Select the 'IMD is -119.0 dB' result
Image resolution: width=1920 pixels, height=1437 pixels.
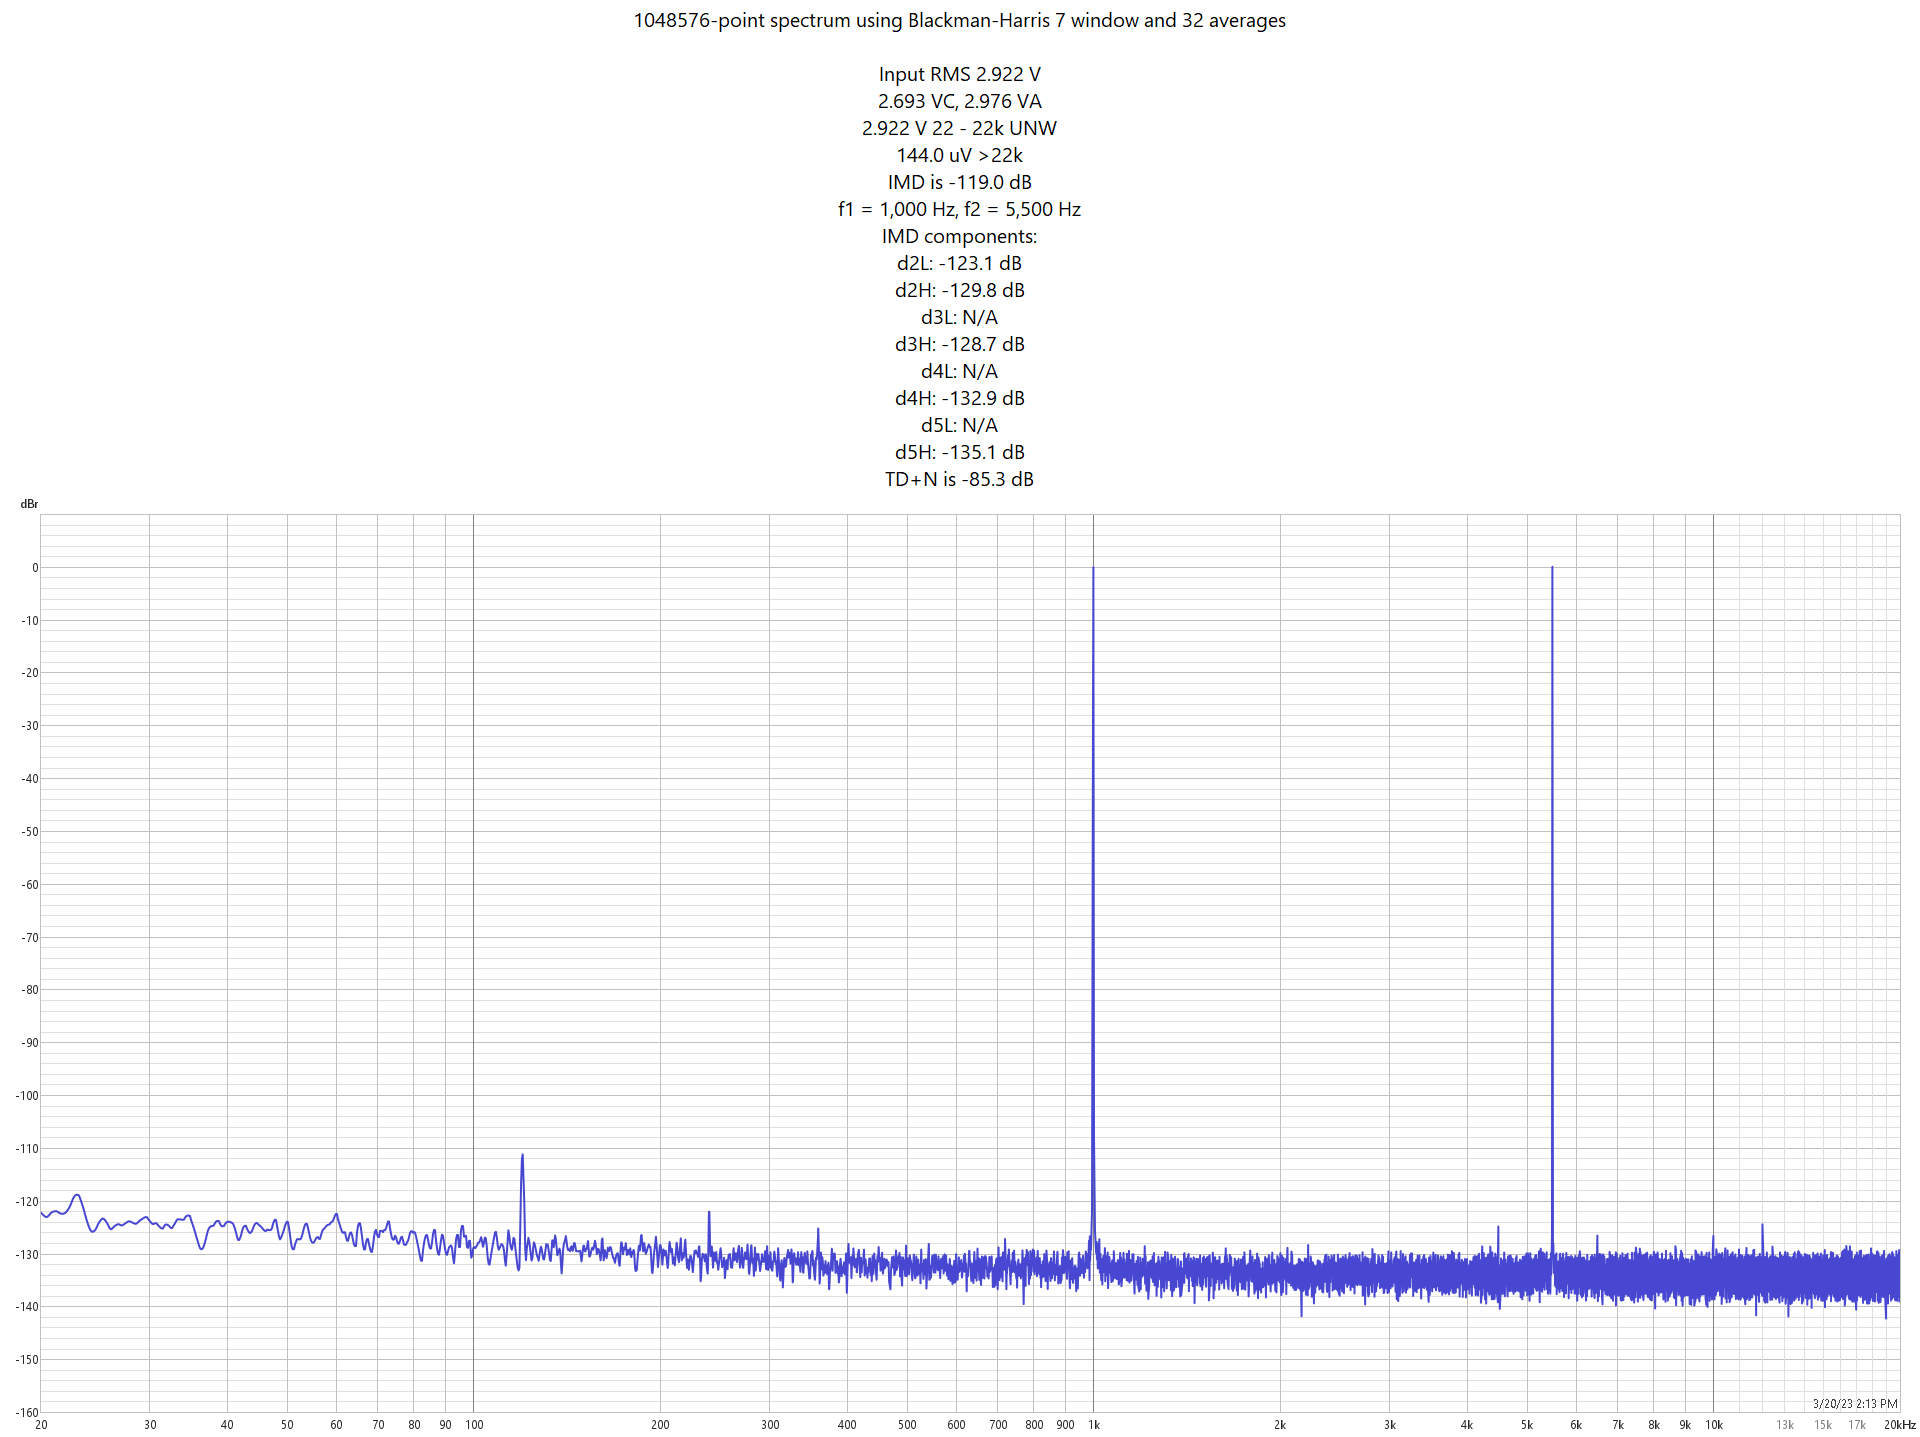[959, 183]
